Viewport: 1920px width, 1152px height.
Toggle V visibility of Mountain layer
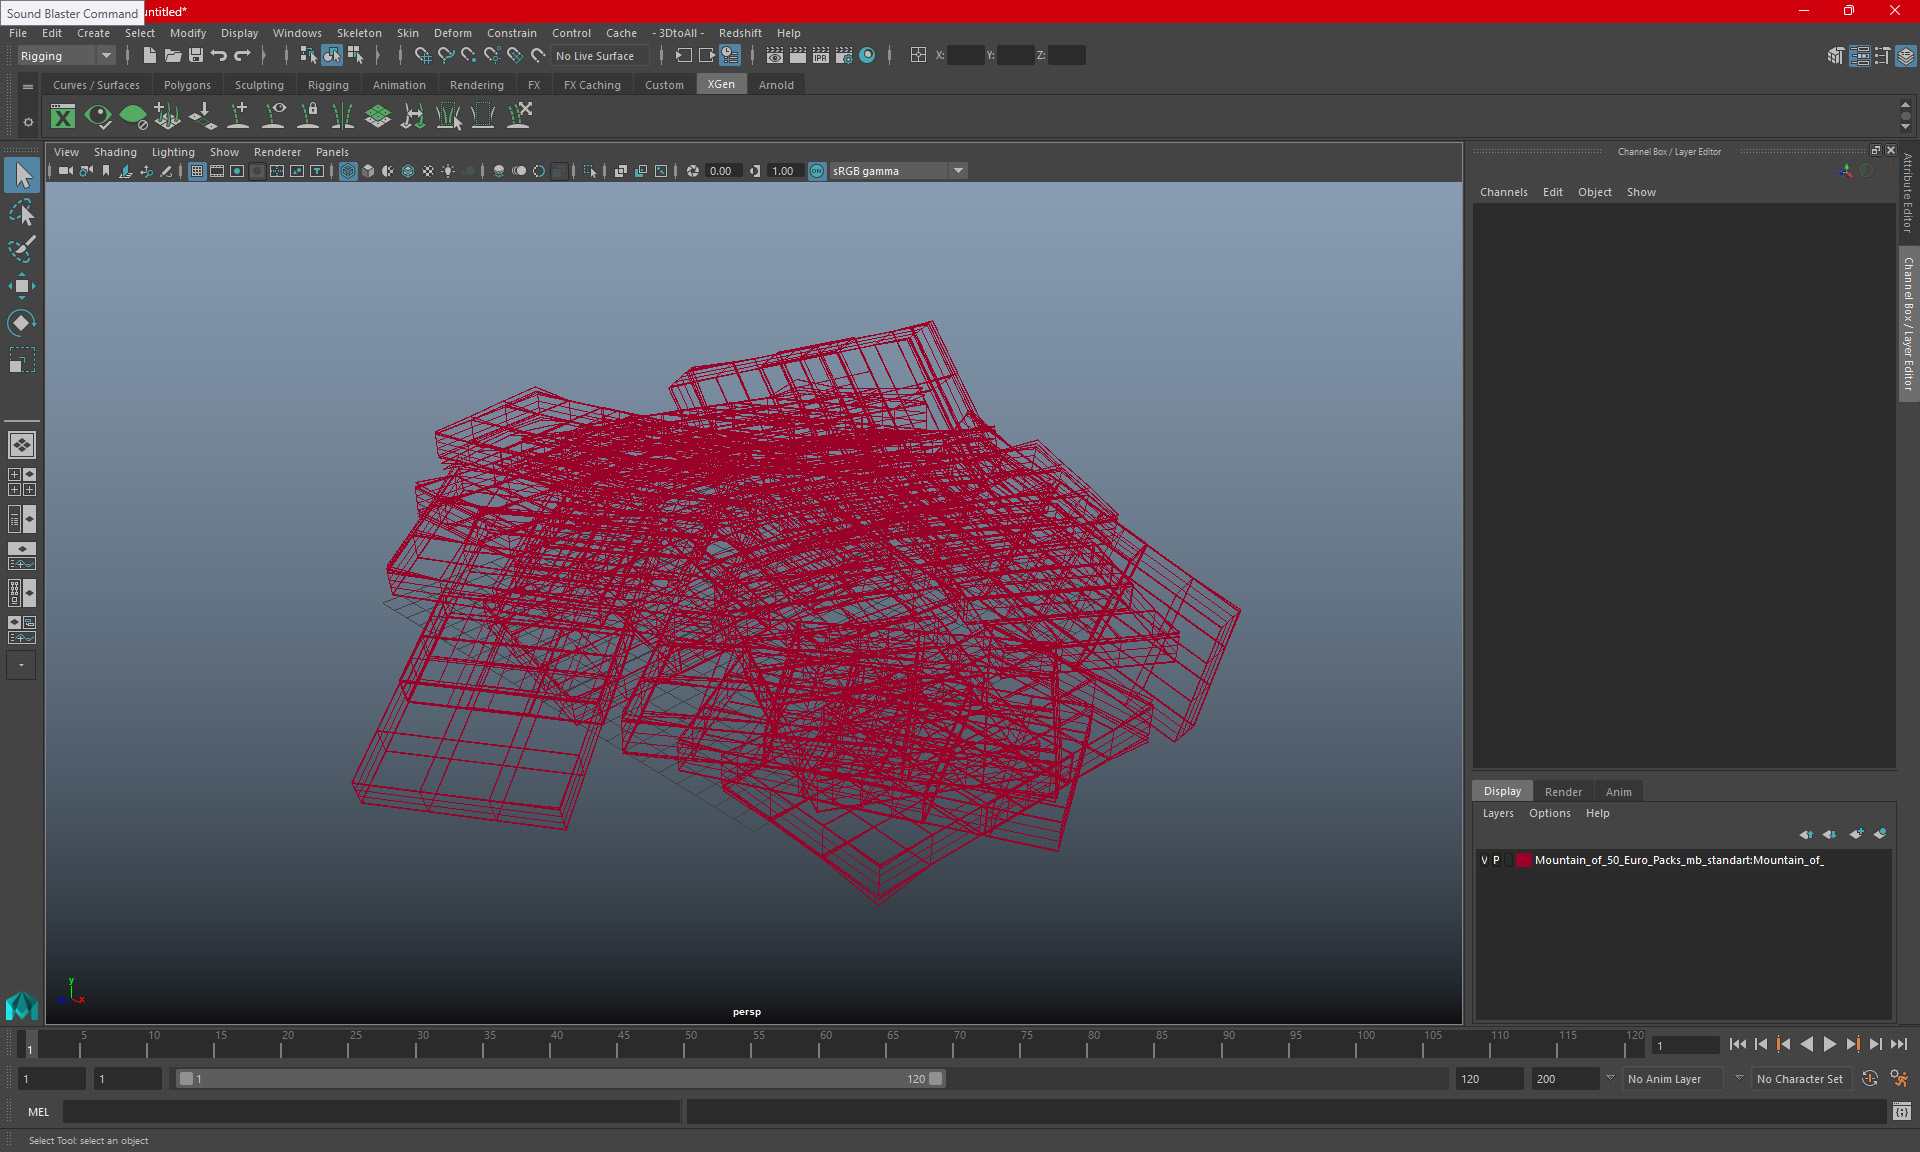coord(1484,860)
